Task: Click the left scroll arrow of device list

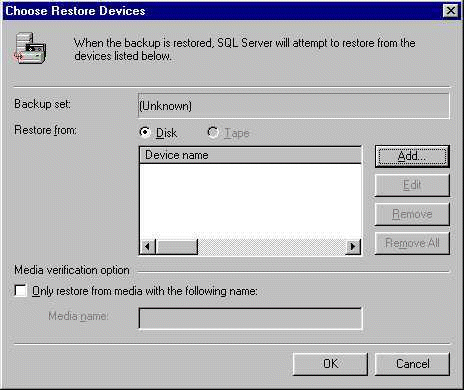Action: pyautogui.click(x=147, y=247)
